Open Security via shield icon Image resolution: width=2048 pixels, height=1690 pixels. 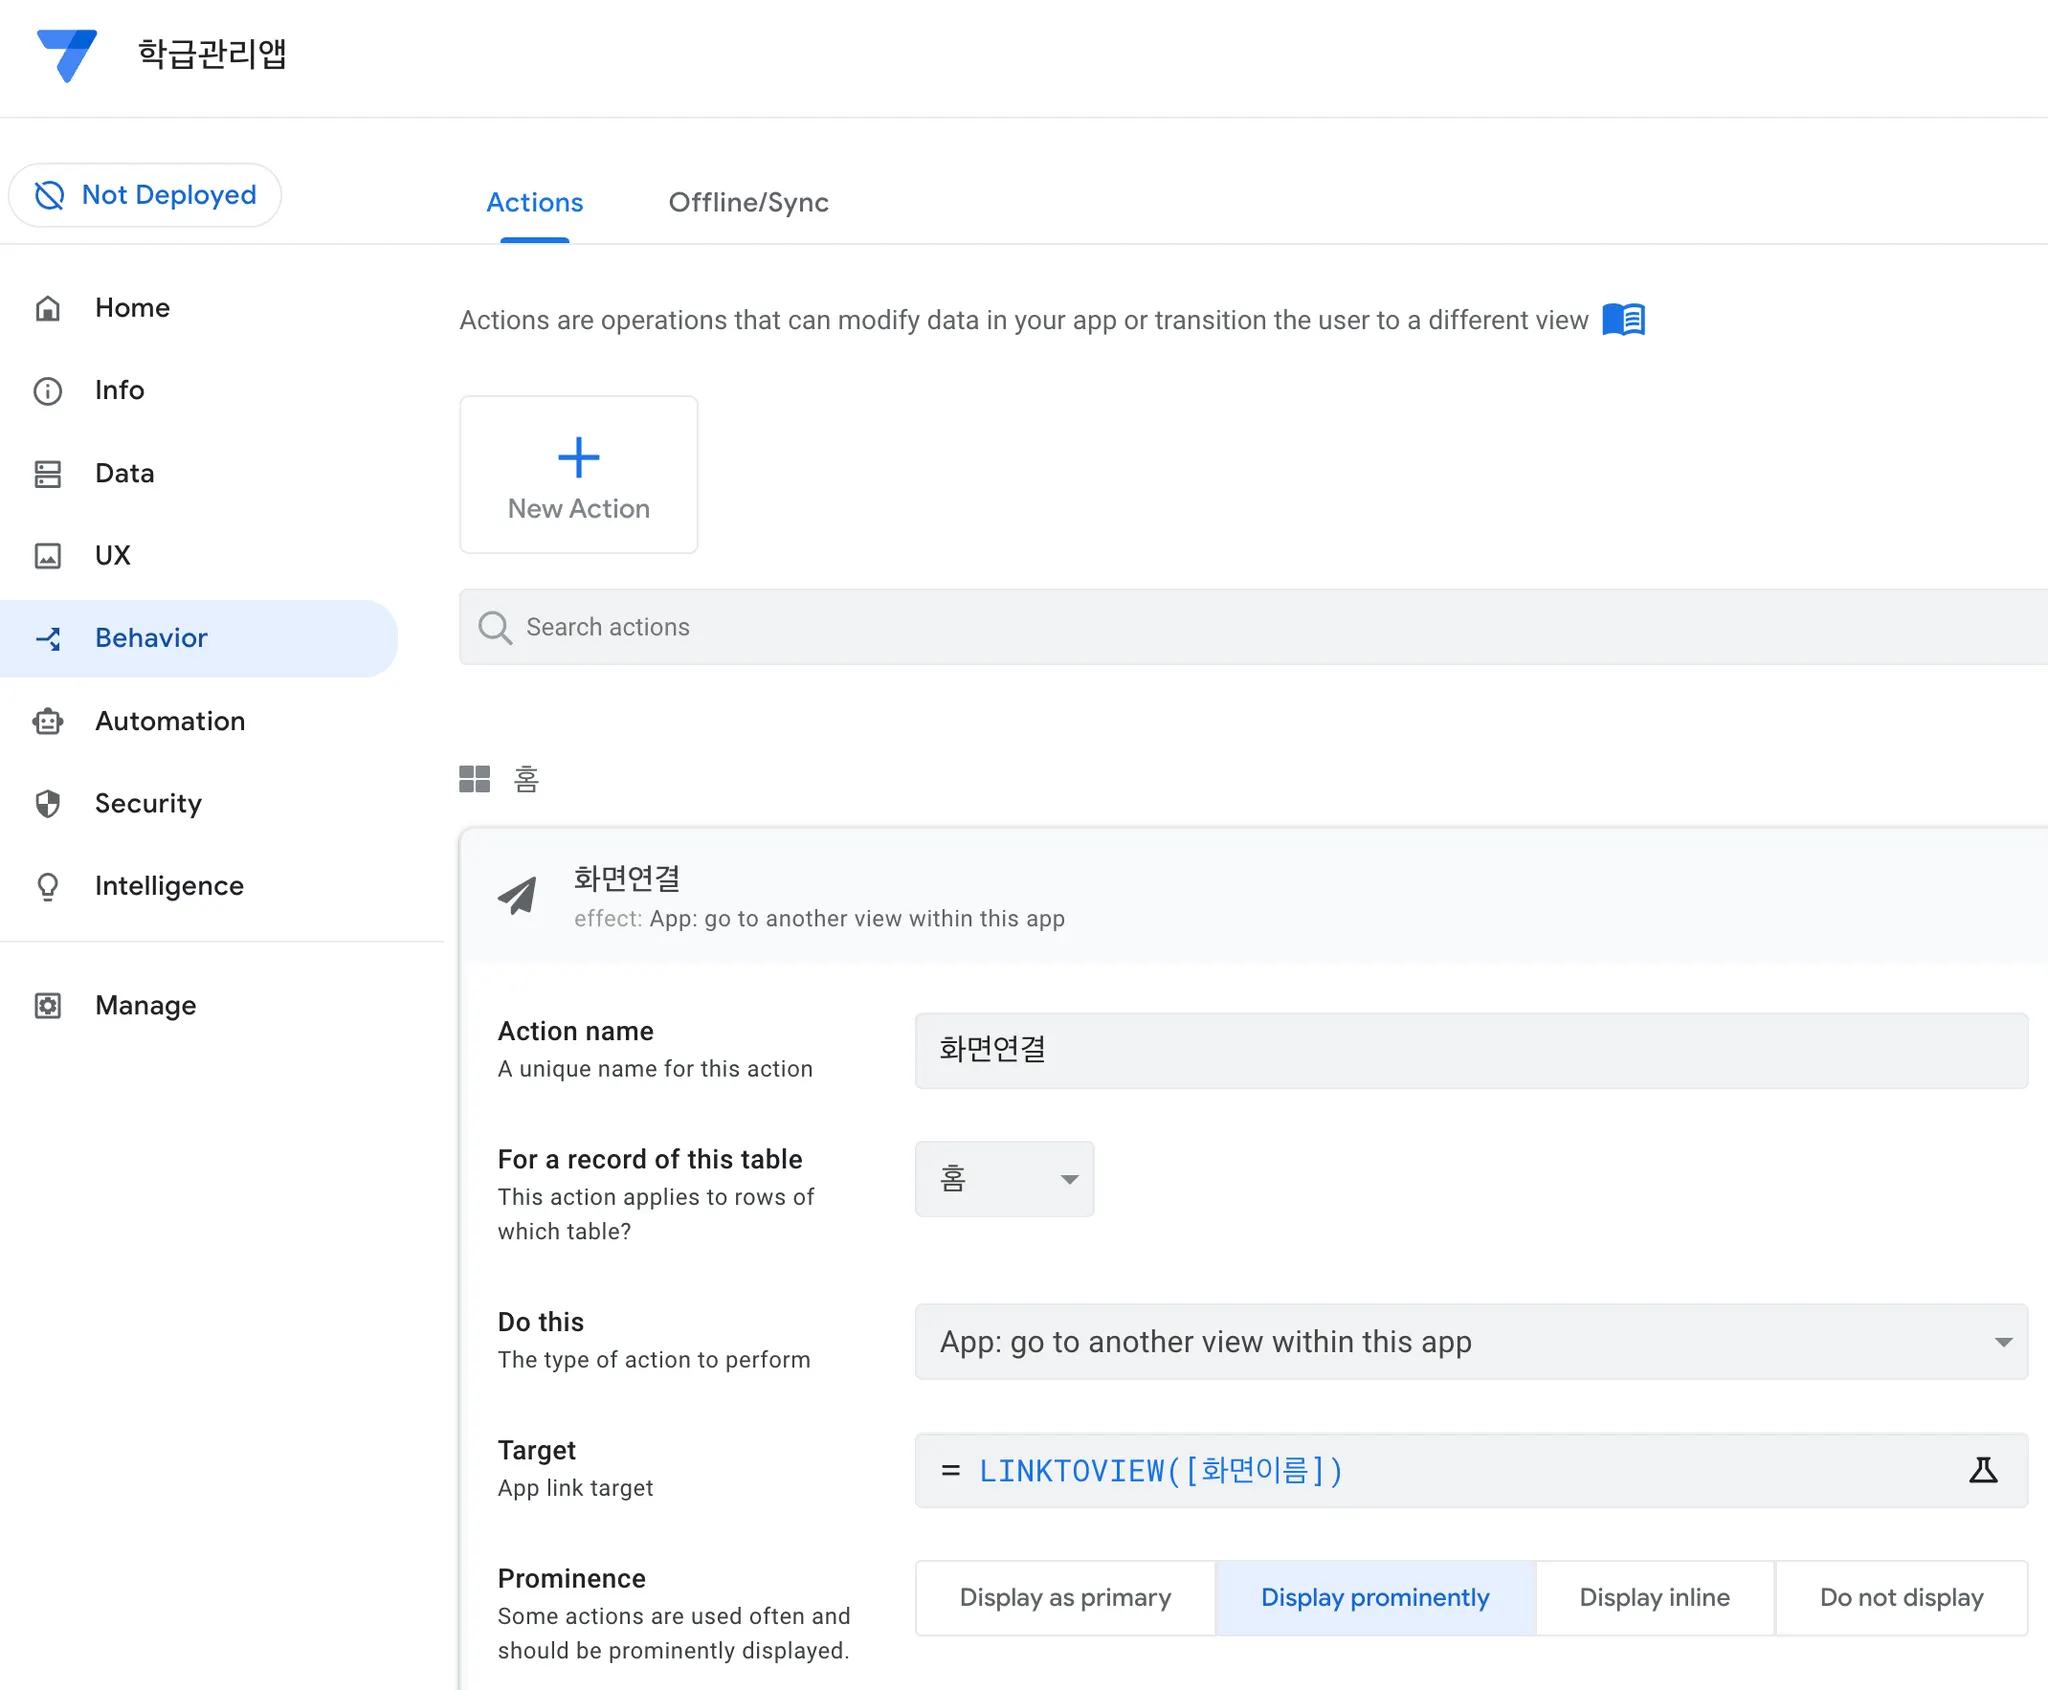(x=48, y=803)
